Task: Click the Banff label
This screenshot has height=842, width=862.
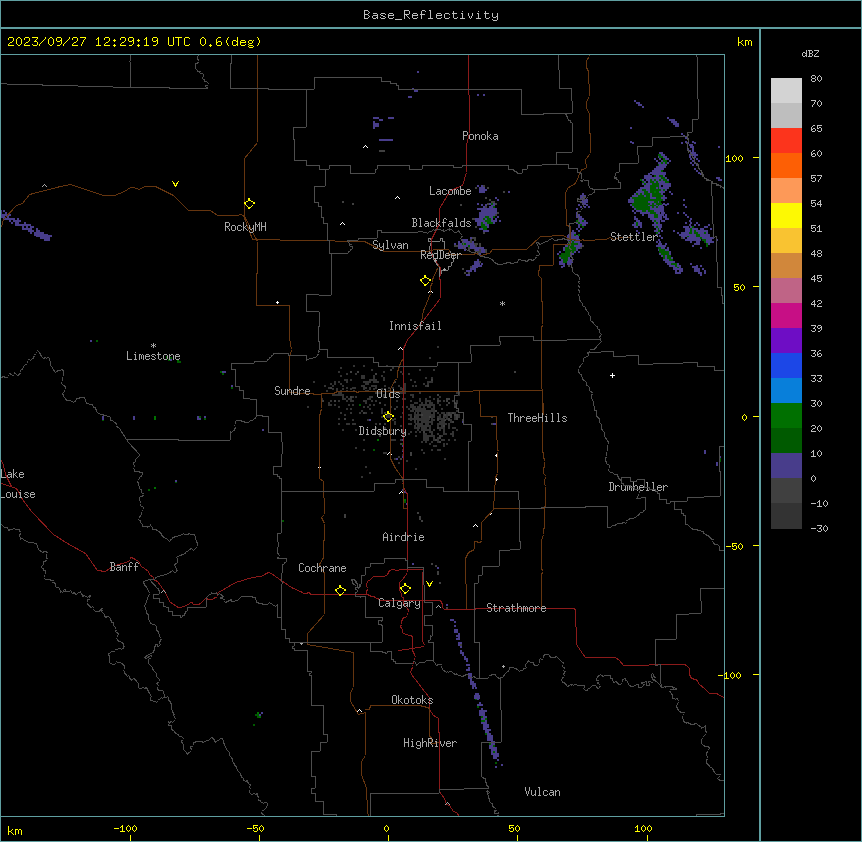Action: click(124, 567)
